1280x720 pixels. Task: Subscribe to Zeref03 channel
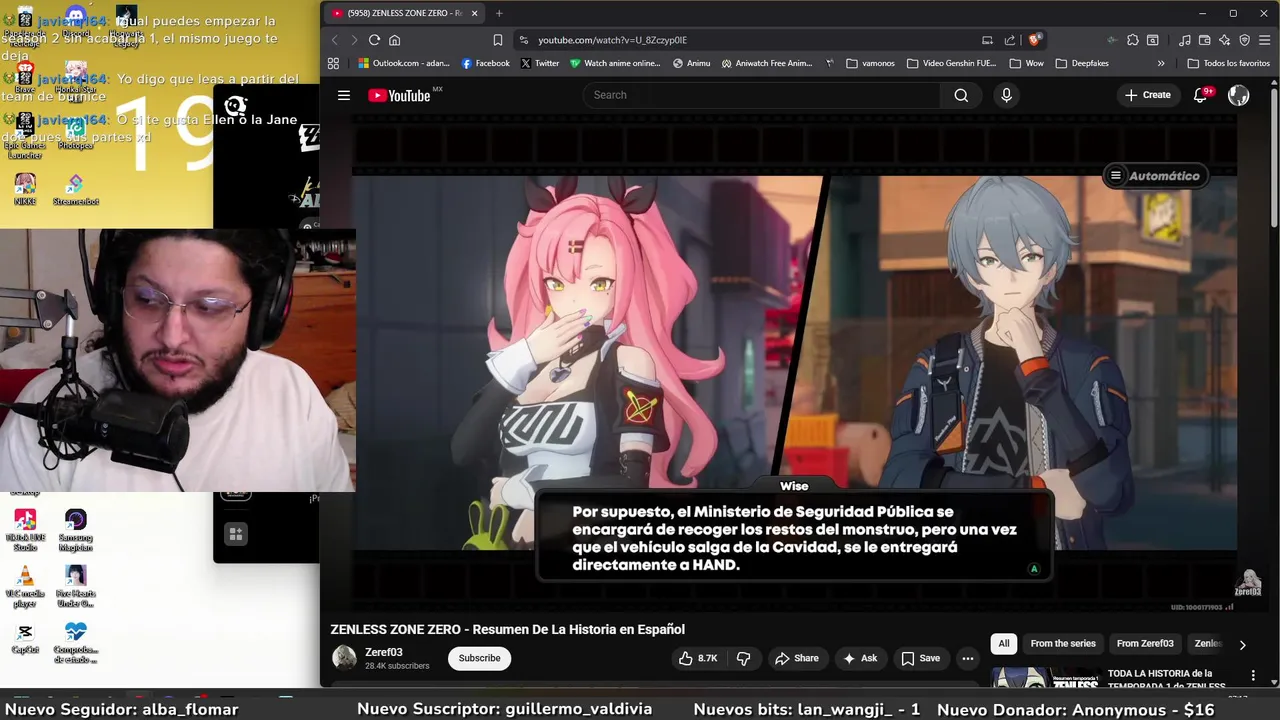(479, 658)
